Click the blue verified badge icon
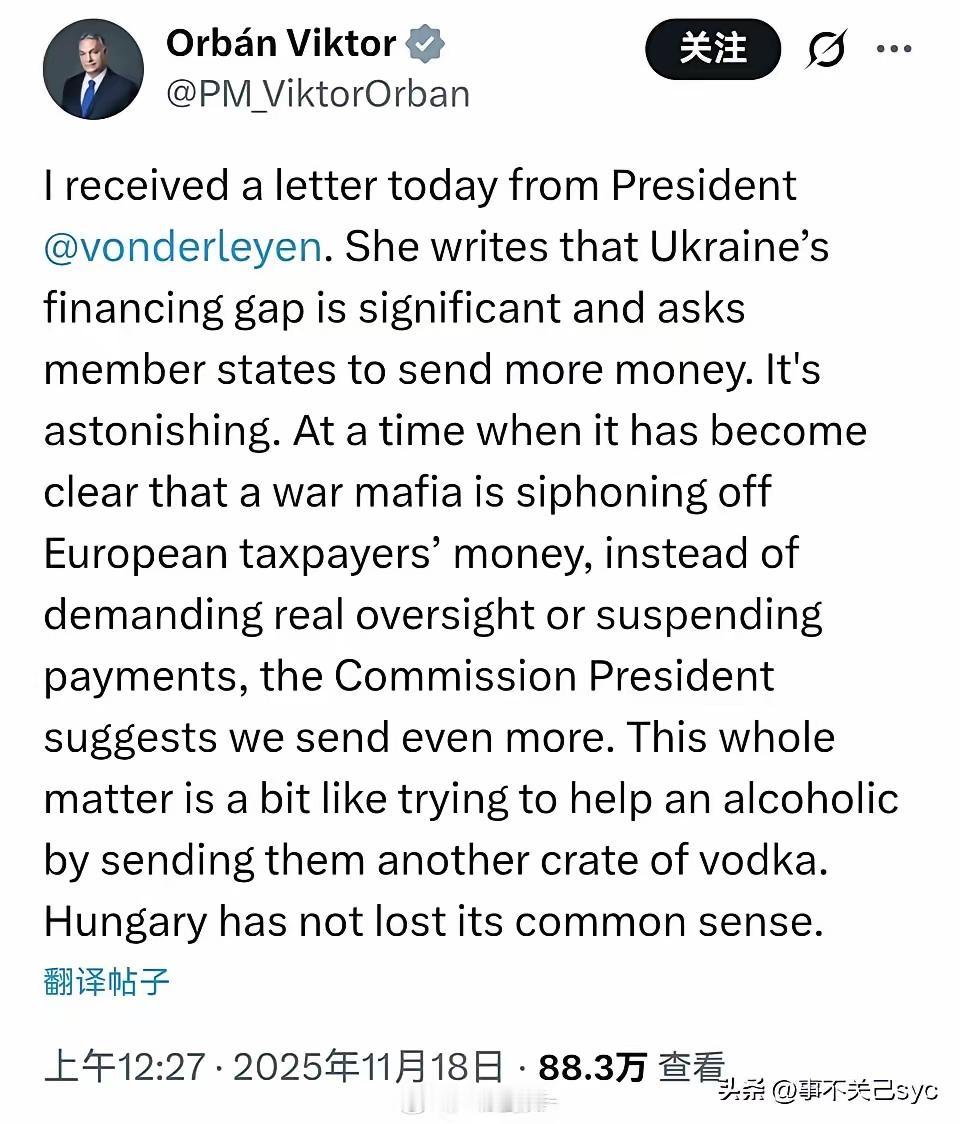 pos(424,44)
